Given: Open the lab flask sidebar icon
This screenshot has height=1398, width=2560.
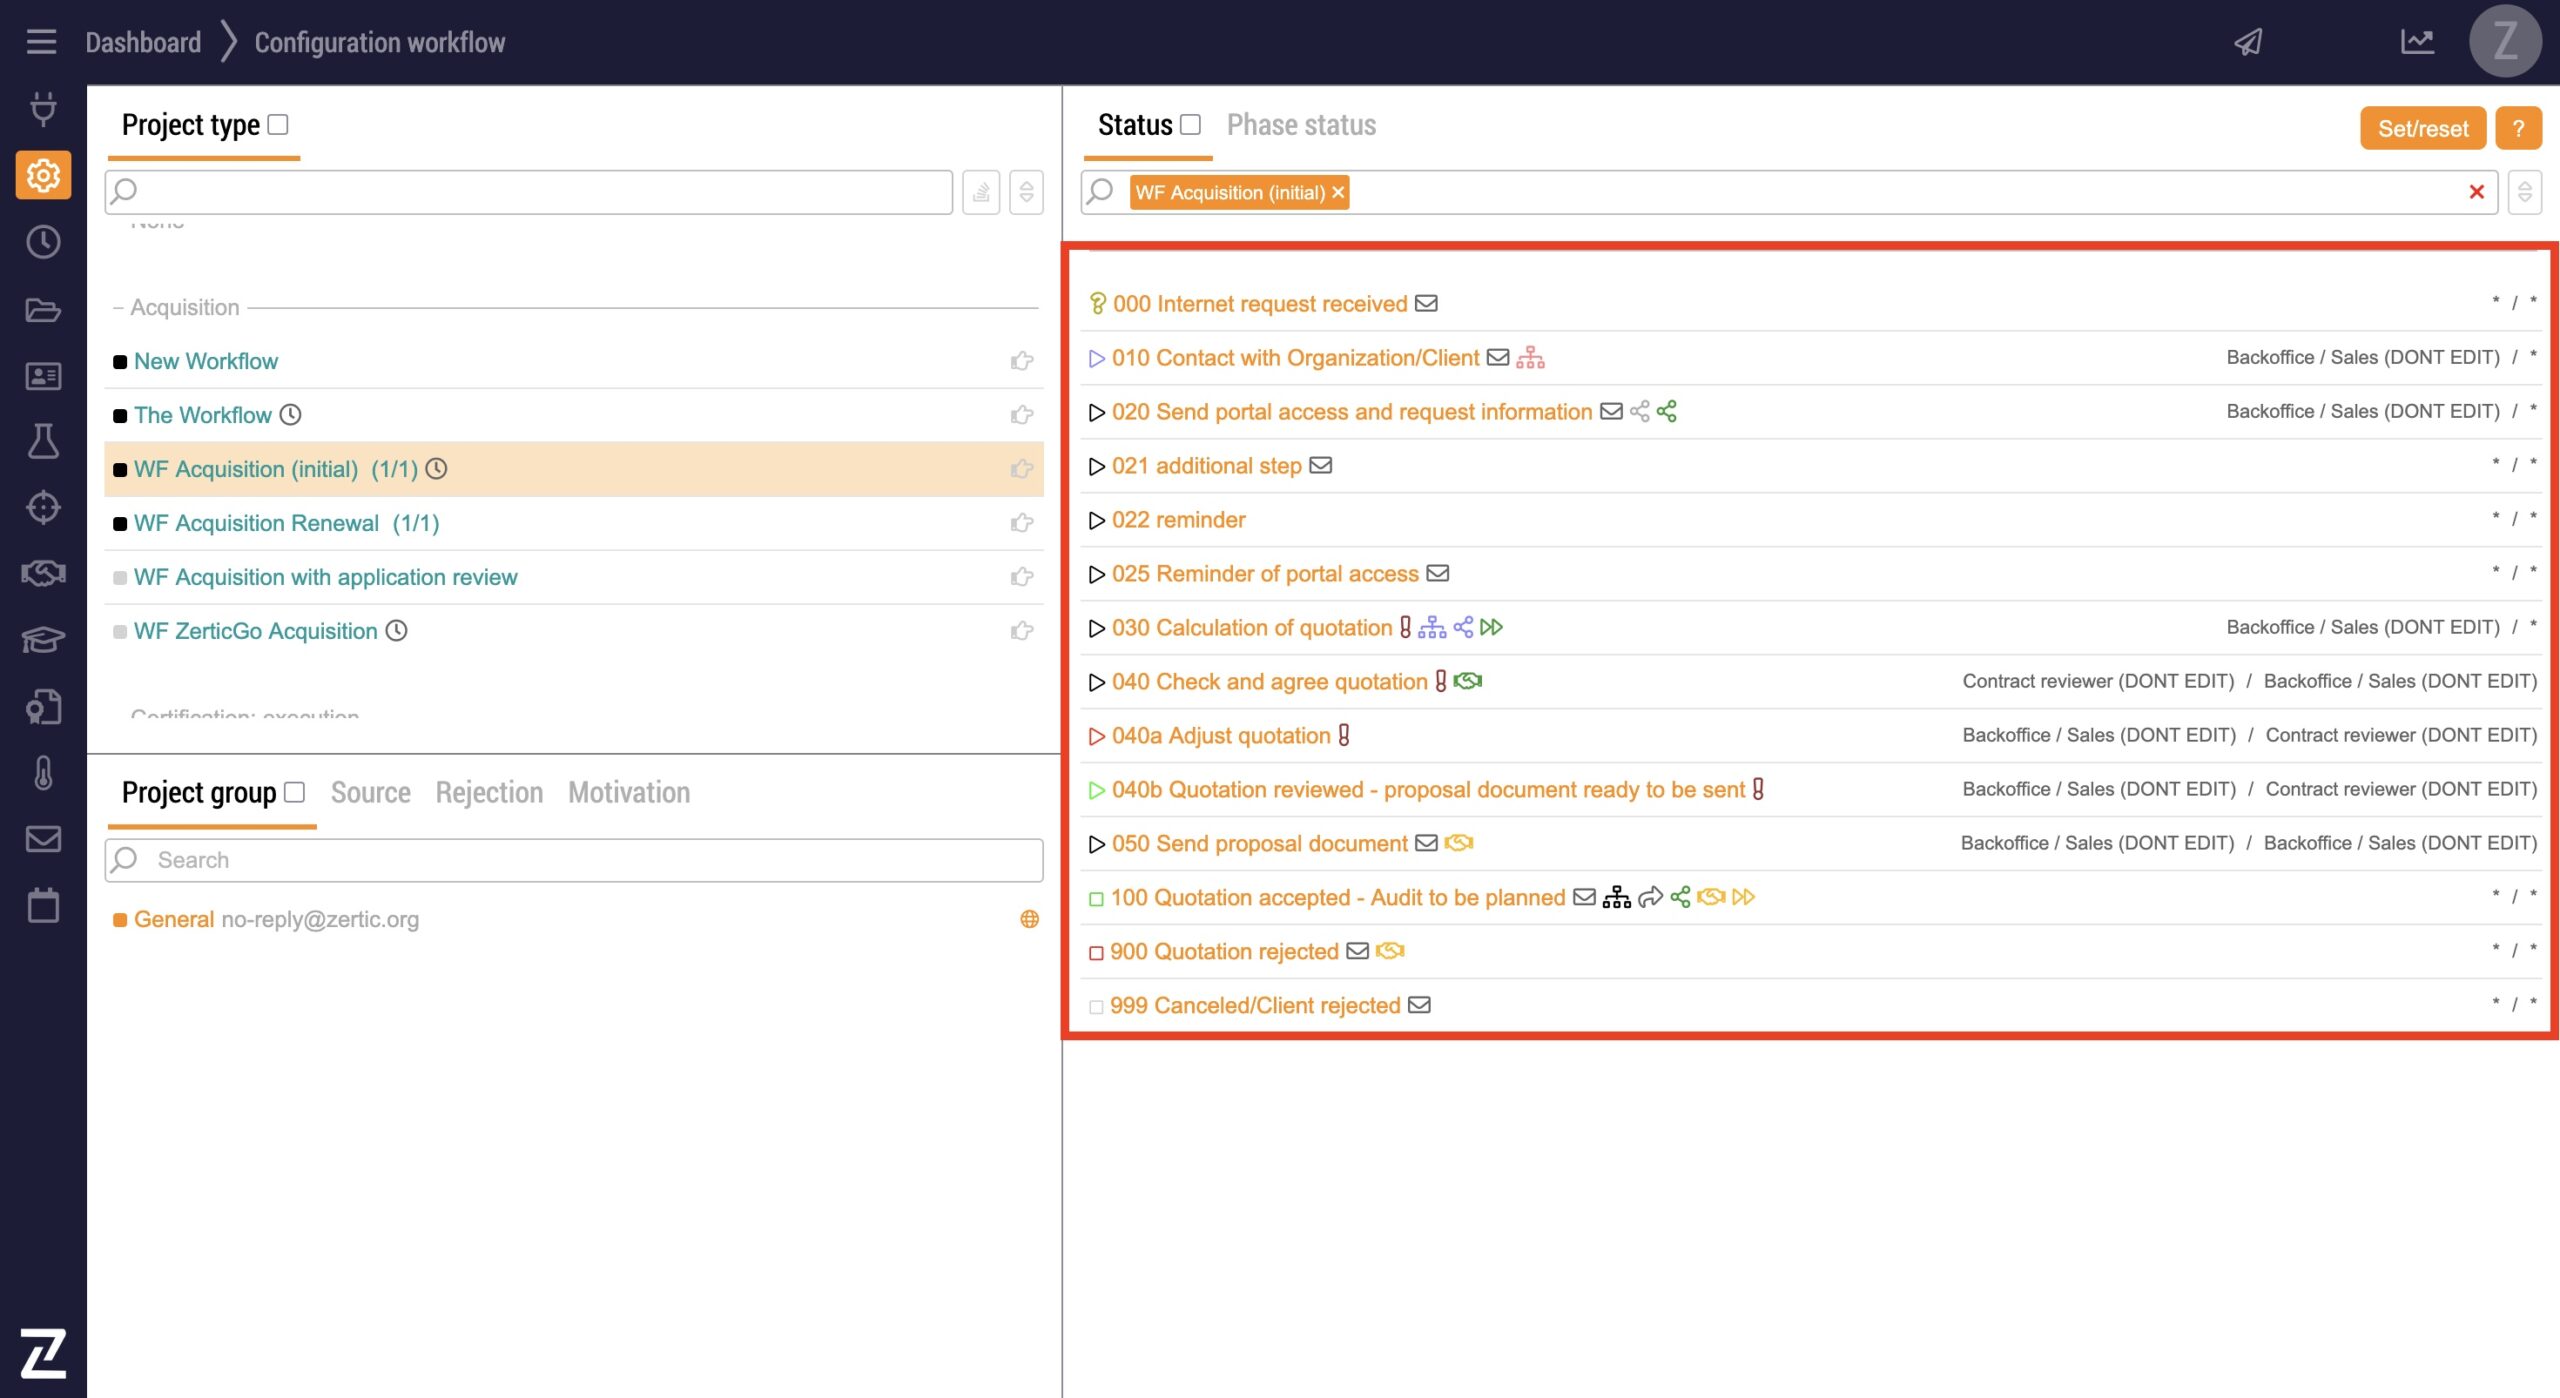Looking at the screenshot, I should pos(43,441).
